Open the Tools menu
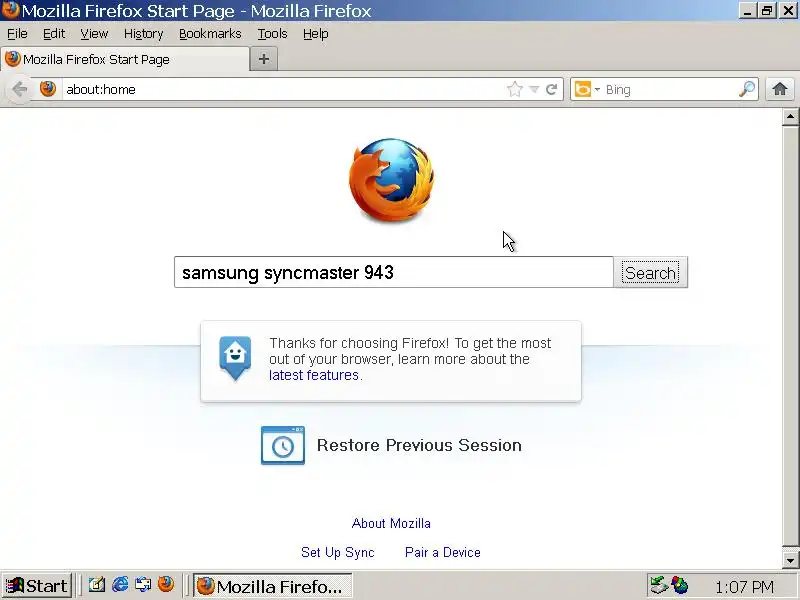The image size is (800, 600). click(272, 34)
